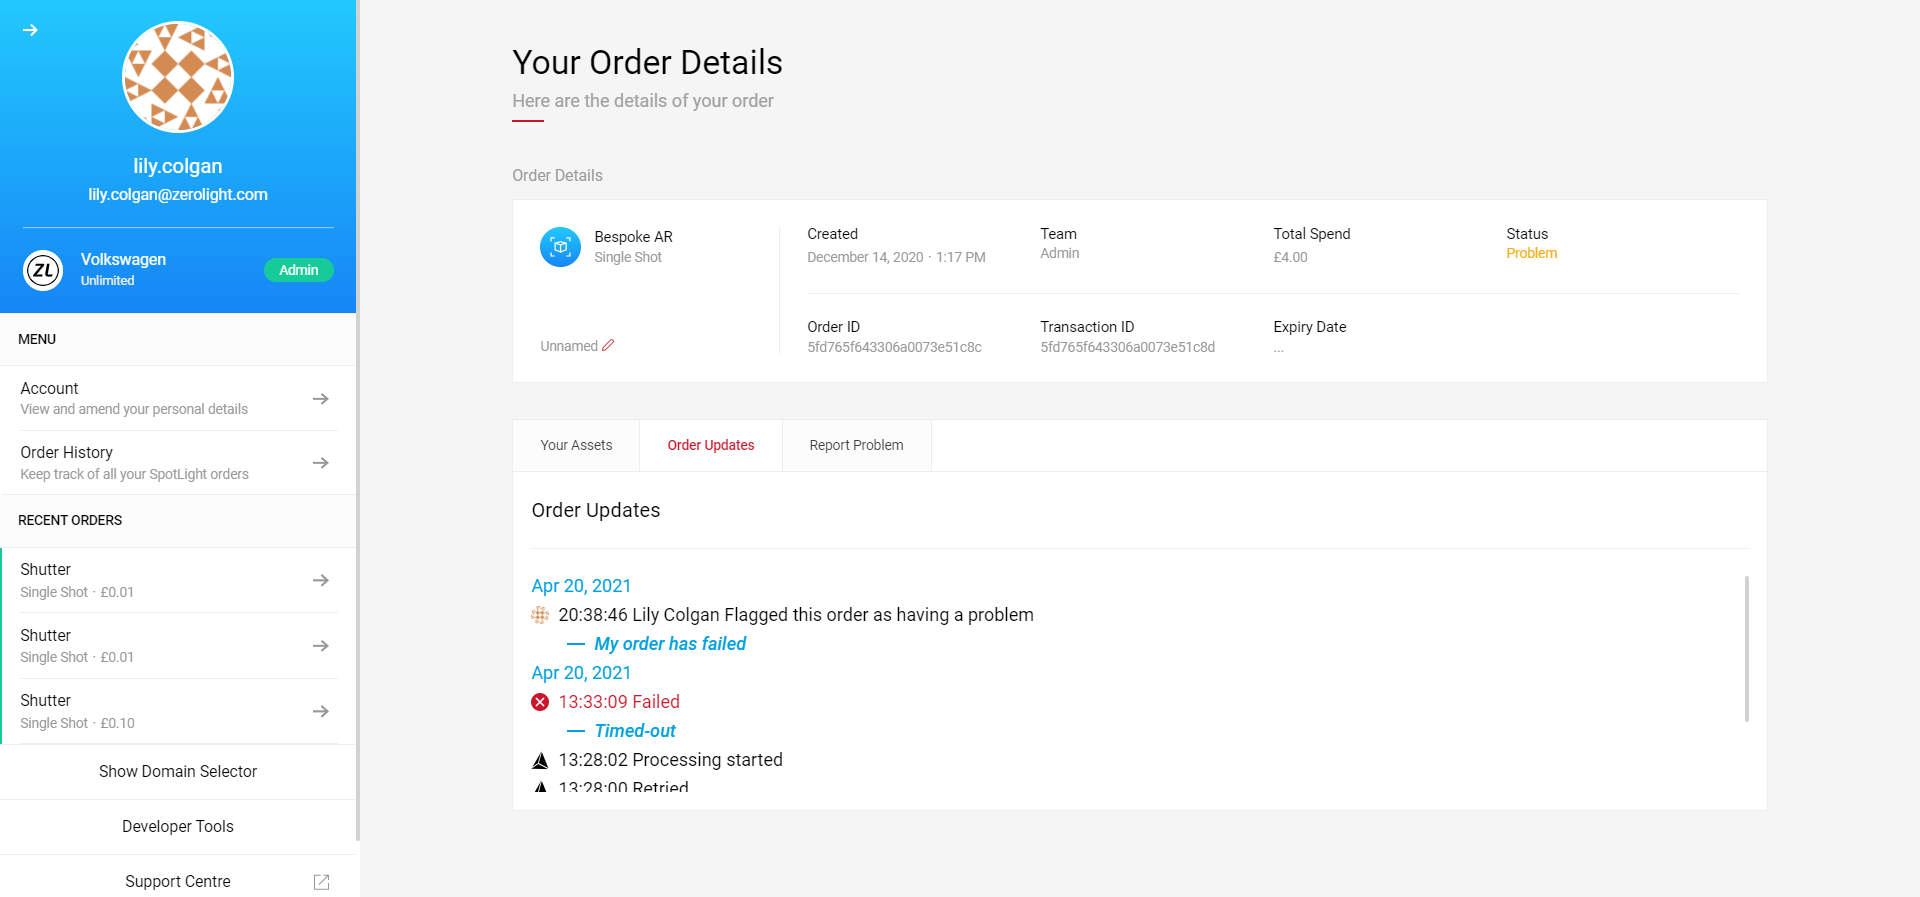
Task: Open Developer Tools
Action: point(178,827)
